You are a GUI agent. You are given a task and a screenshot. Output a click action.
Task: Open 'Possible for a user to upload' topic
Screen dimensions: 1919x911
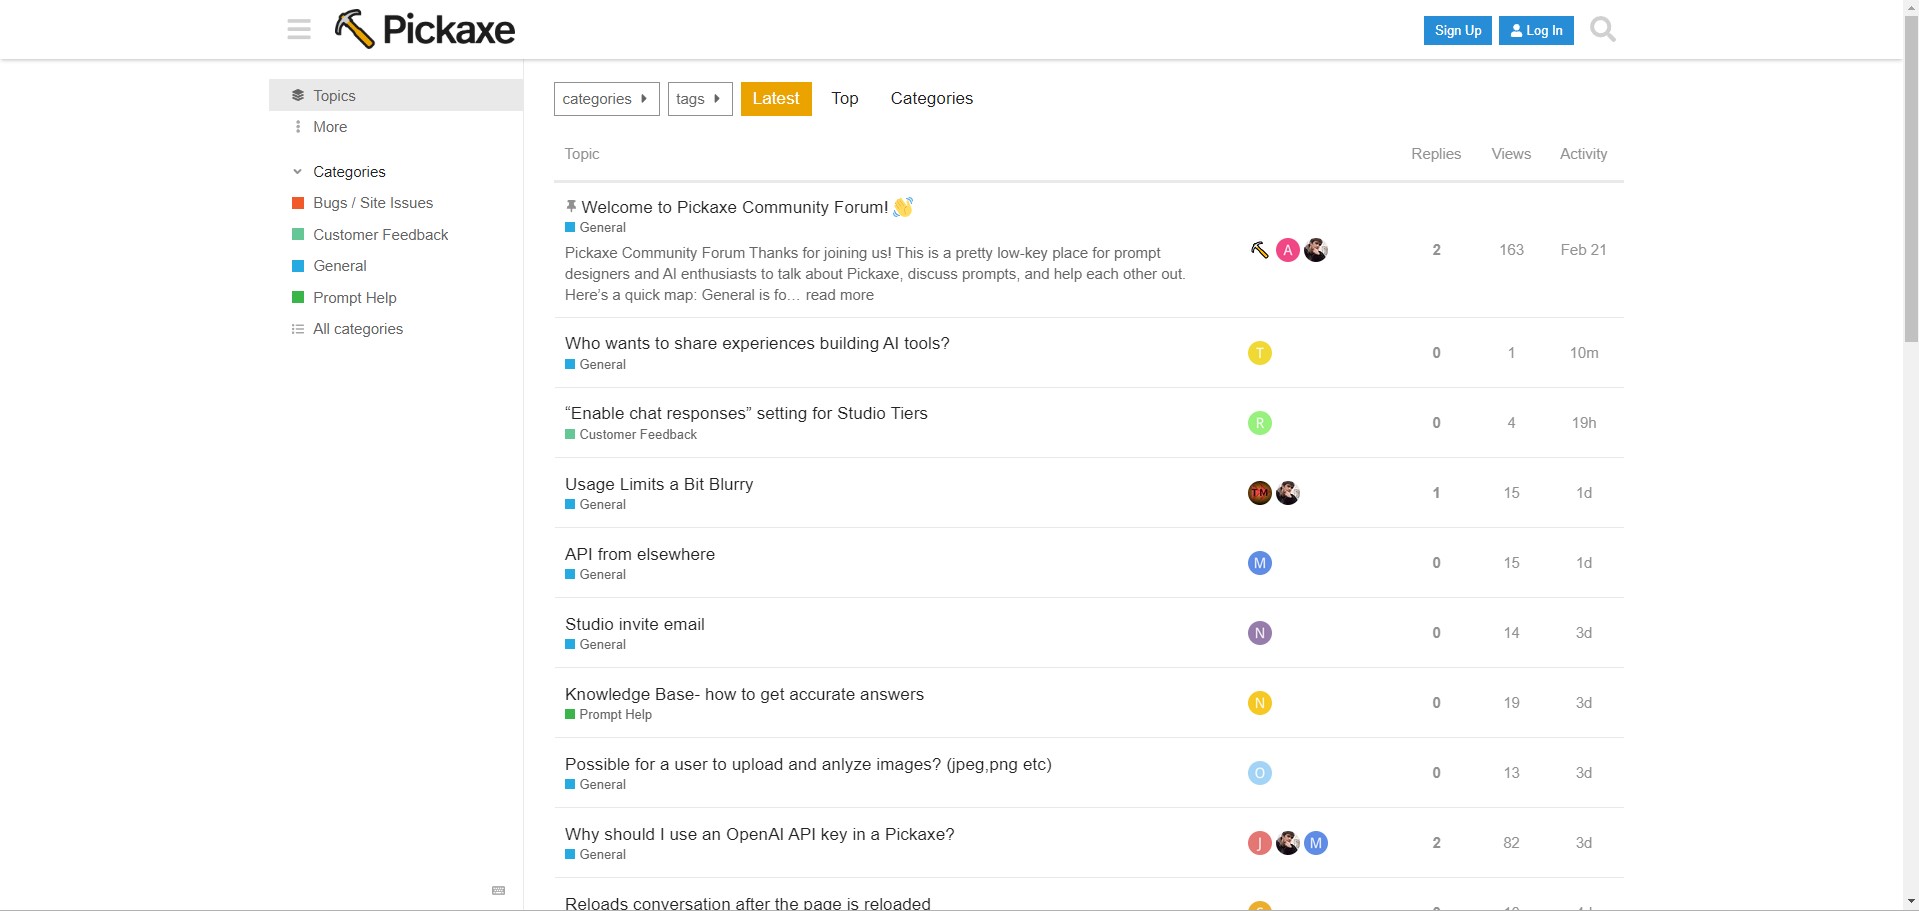click(x=808, y=764)
